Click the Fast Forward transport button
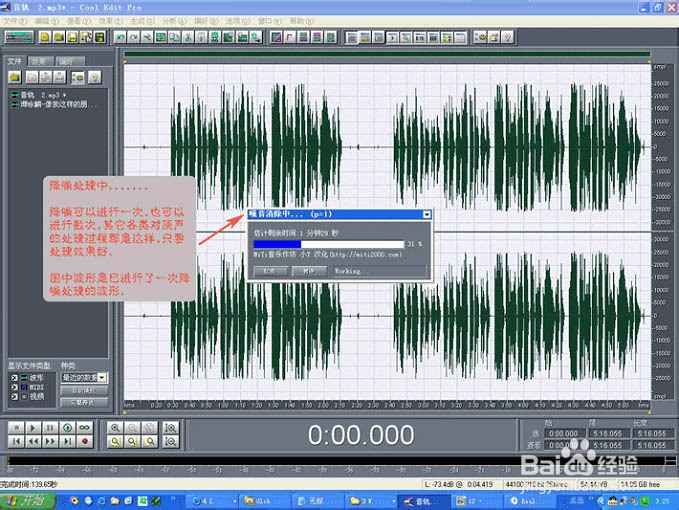The height and width of the screenshot is (510, 679). 50,442
